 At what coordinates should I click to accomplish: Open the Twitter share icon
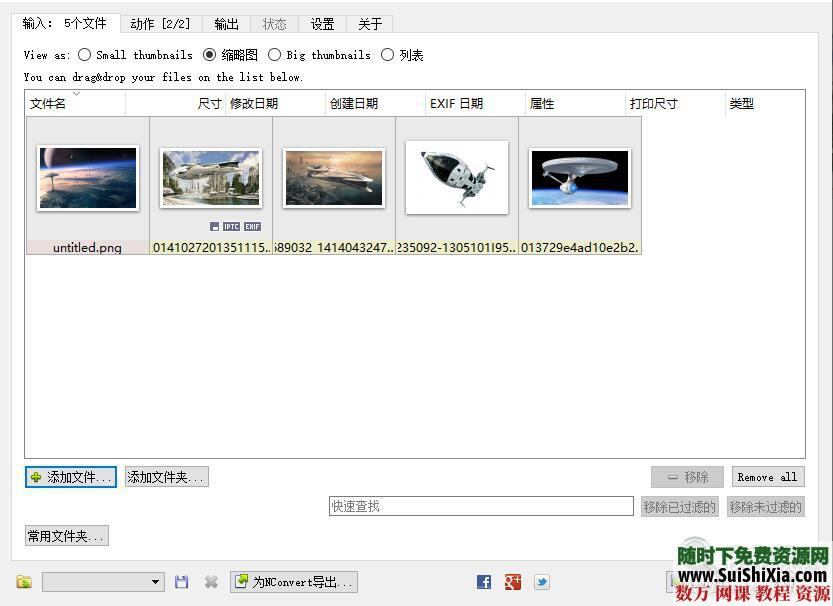click(541, 582)
